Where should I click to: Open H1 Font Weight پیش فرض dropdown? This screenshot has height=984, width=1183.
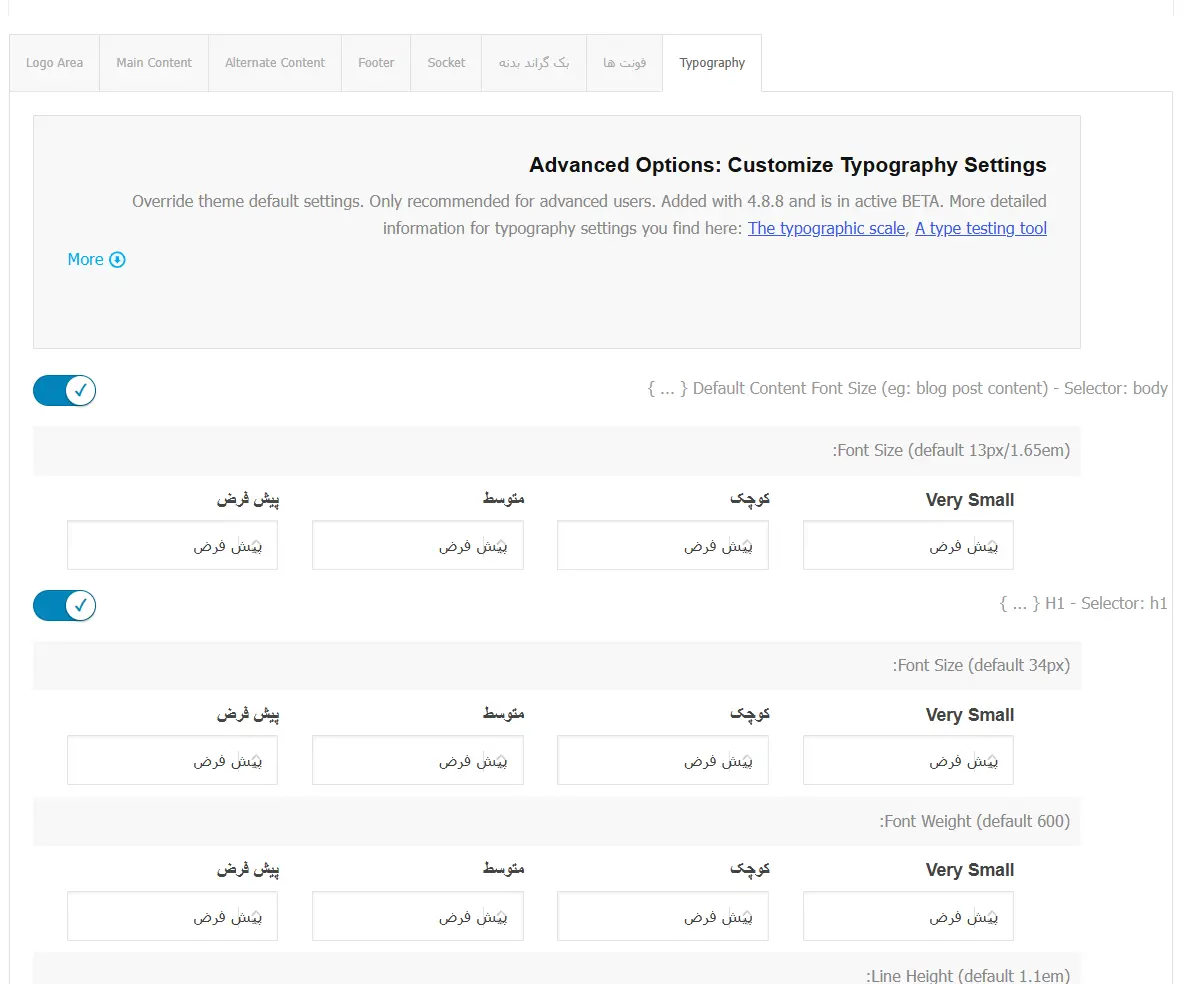(x=172, y=916)
